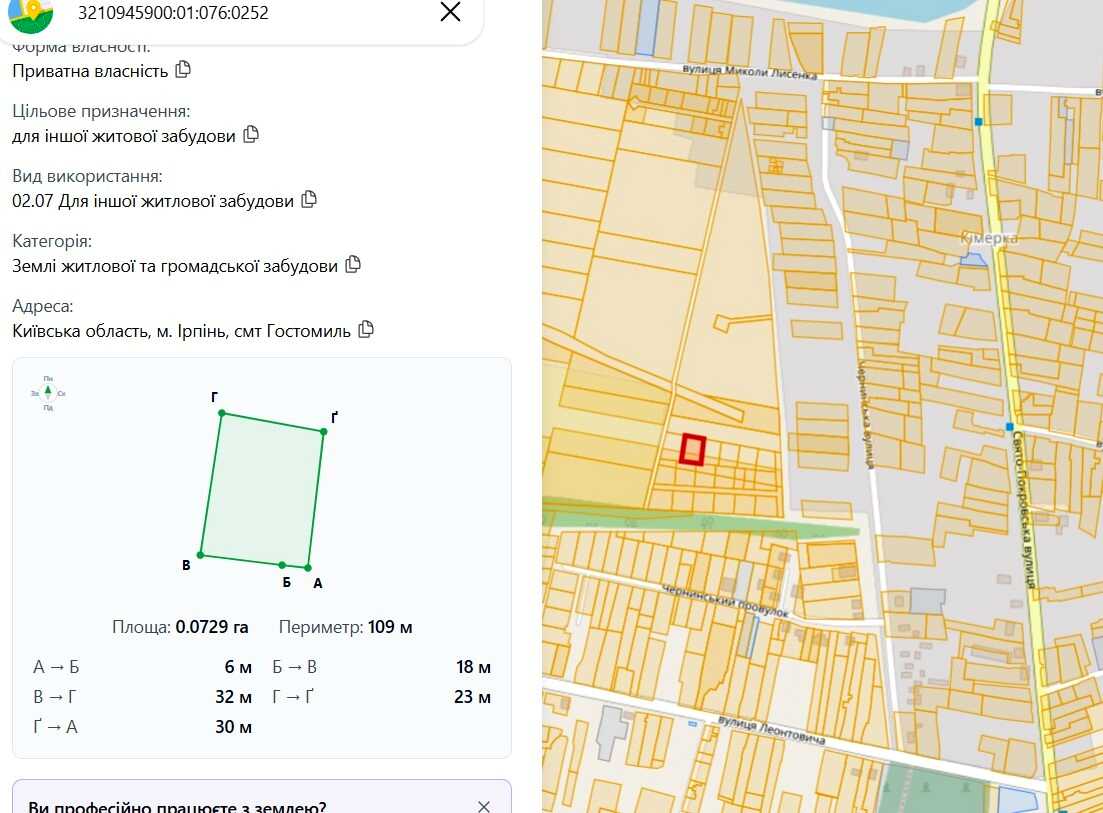1103x813 pixels.
Task: Copy the address 'Київська область, м. Ірпінь, смт Гостомиль'
Action: coord(366,329)
